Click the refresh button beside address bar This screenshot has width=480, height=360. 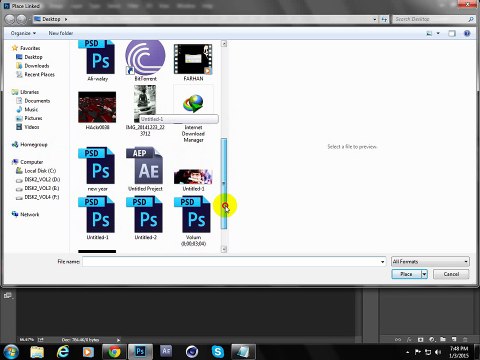tap(384, 19)
